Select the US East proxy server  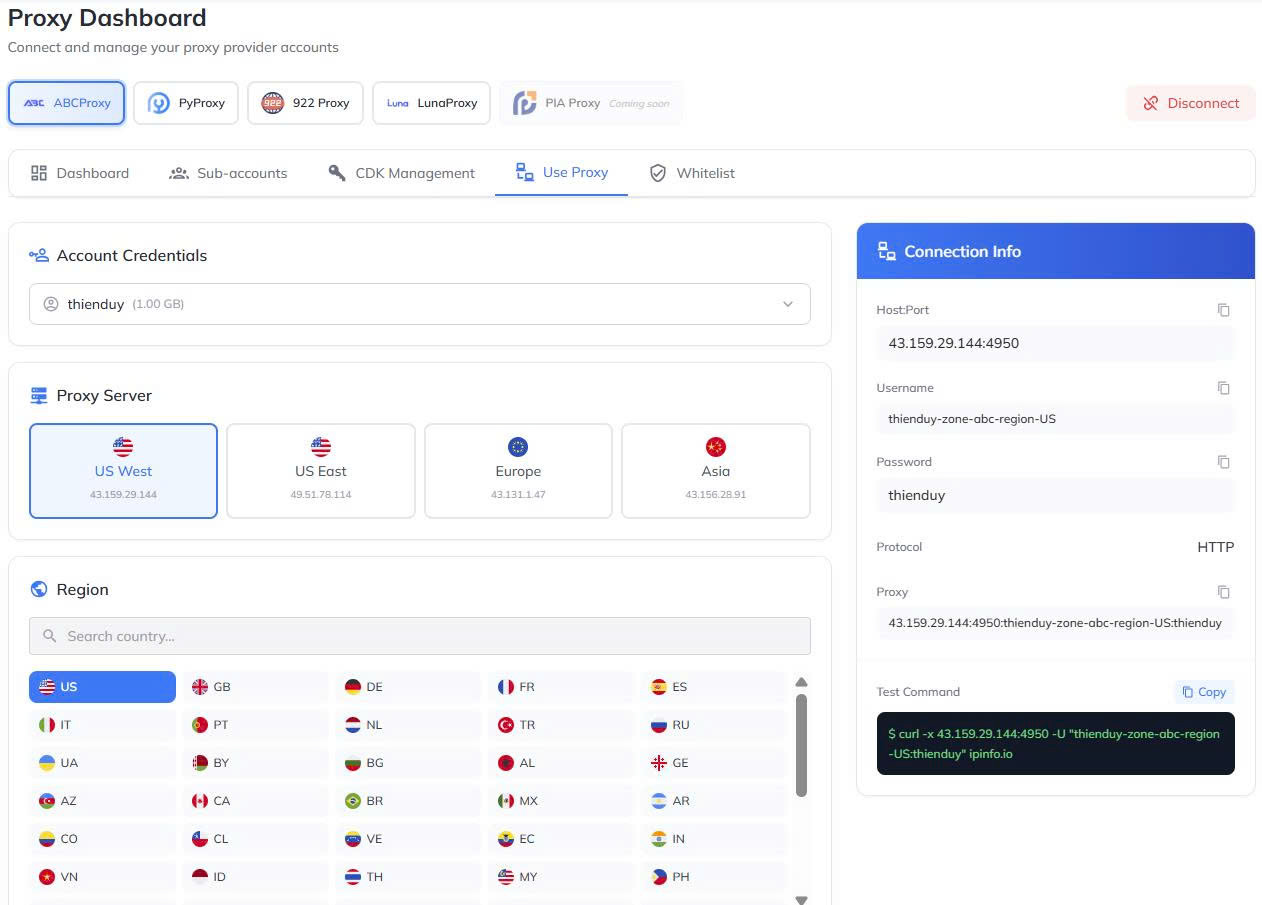tap(320, 471)
